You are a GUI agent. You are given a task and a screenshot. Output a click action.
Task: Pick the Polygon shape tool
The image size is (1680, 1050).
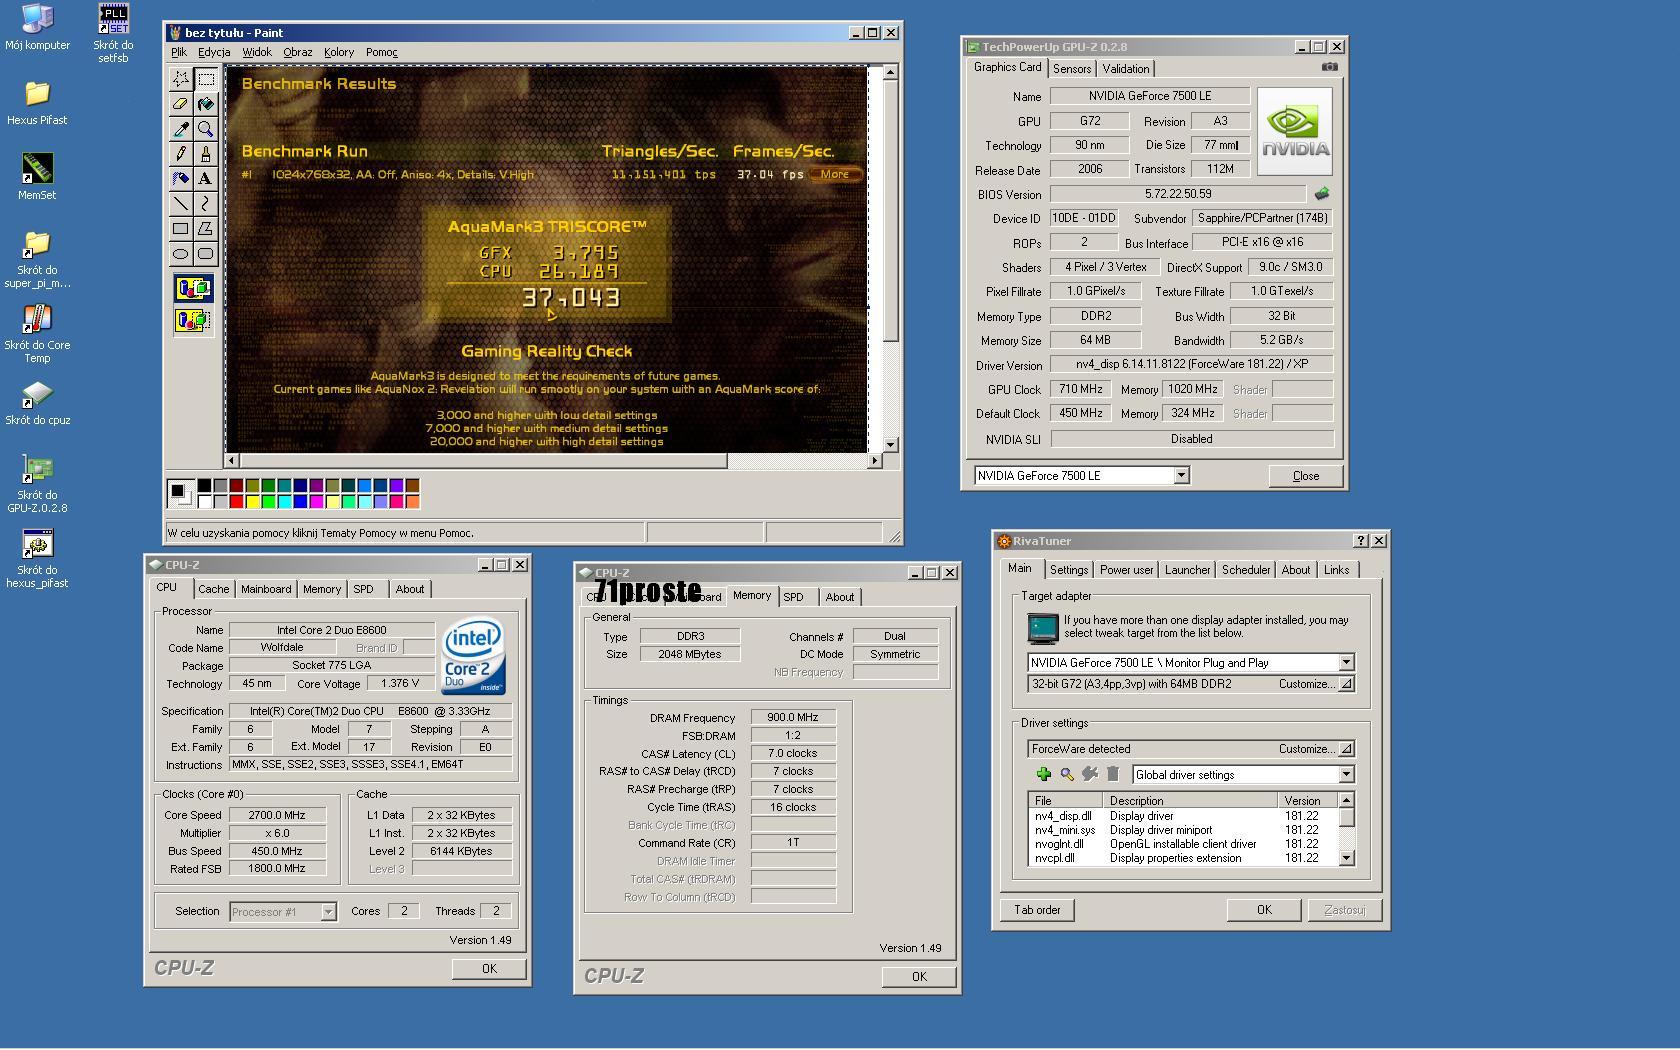[x=205, y=228]
